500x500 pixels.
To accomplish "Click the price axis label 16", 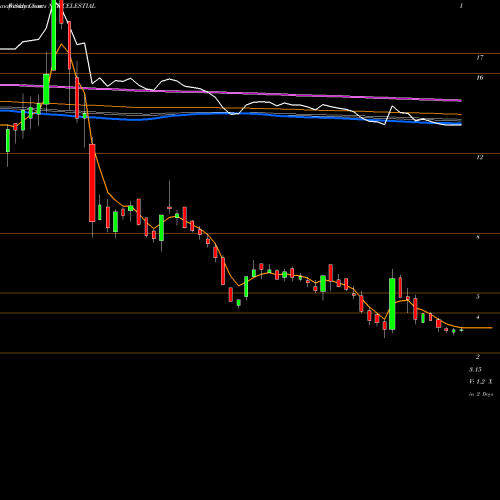I will (x=480, y=78).
